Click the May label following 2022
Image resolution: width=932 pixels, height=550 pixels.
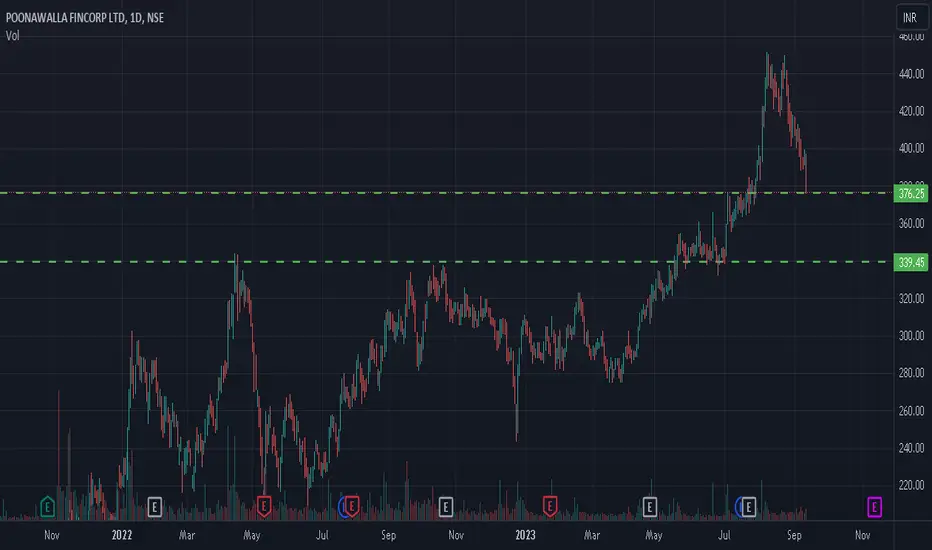click(252, 535)
